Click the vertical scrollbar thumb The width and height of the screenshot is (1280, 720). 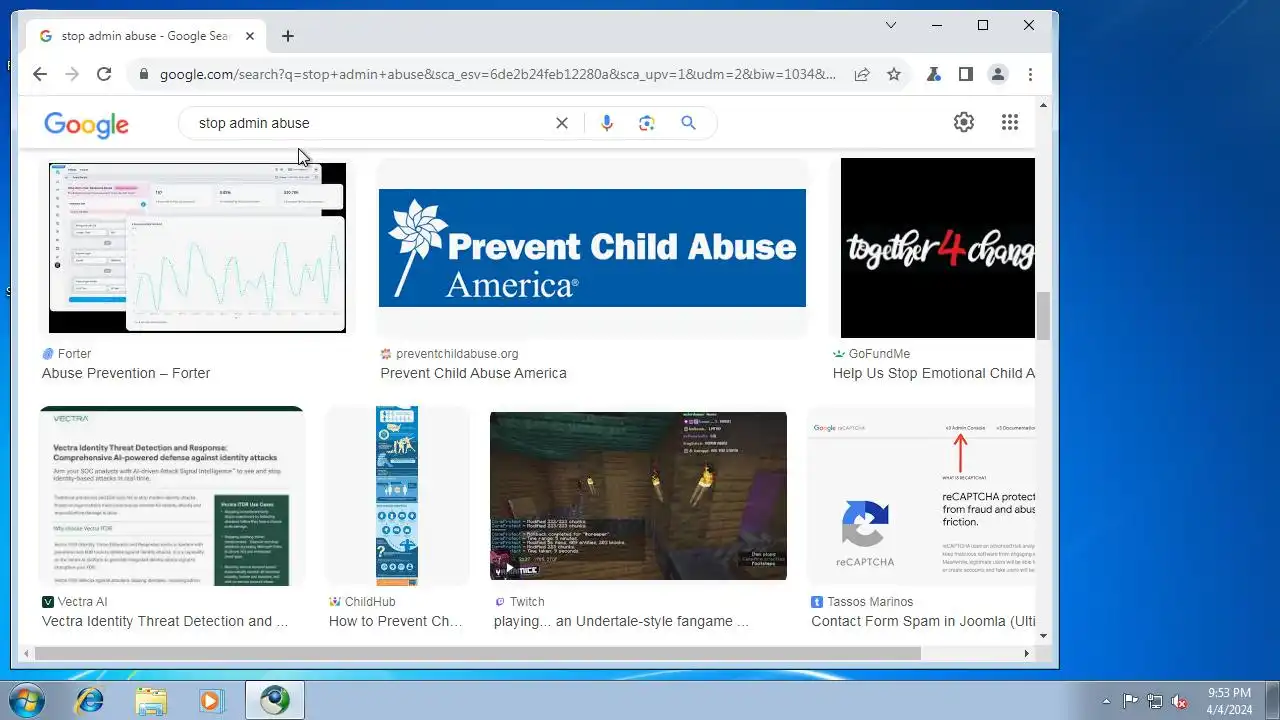click(x=1044, y=316)
